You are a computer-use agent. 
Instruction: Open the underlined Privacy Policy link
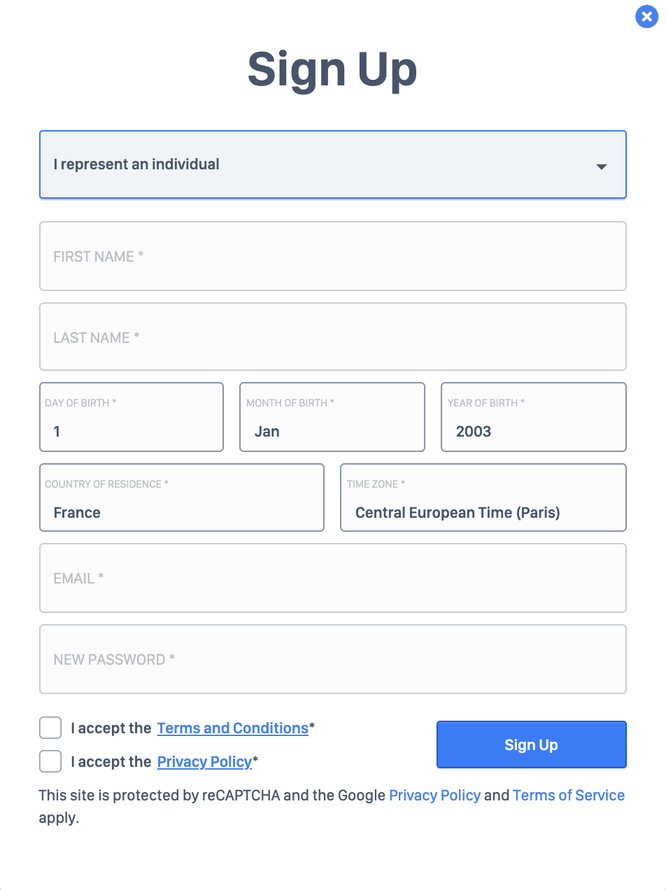point(204,762)
